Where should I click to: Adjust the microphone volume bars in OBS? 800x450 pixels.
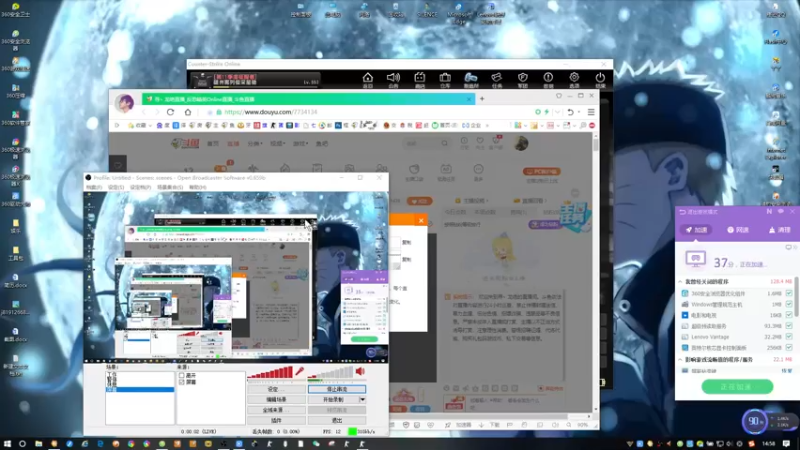click(270, 373)
